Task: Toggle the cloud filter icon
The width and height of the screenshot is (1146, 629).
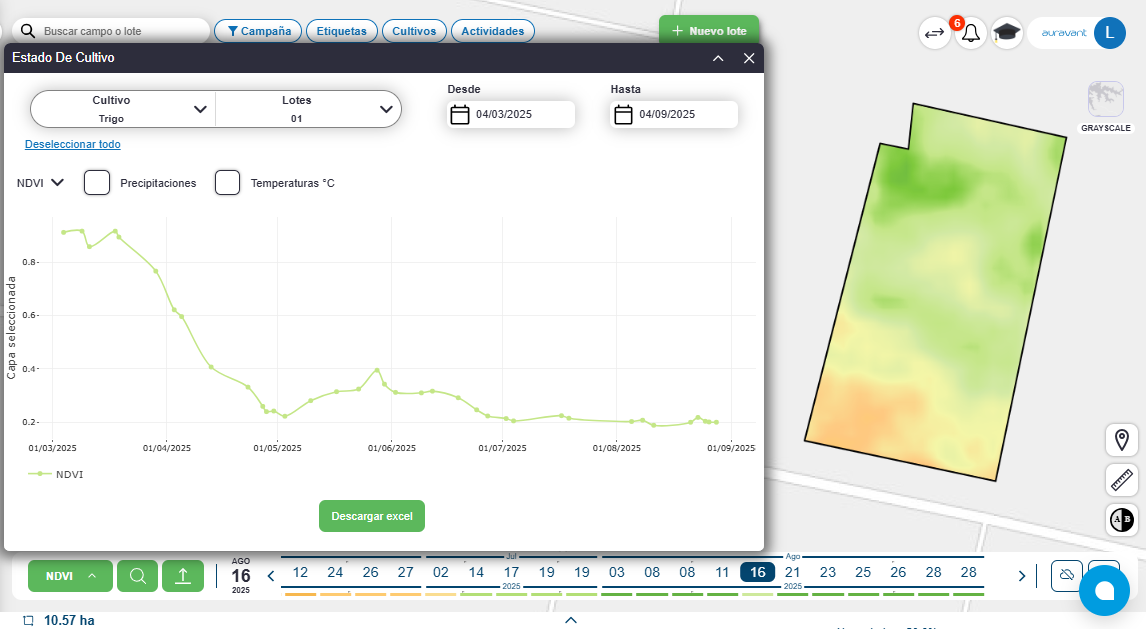Action: click(1067, 576)
